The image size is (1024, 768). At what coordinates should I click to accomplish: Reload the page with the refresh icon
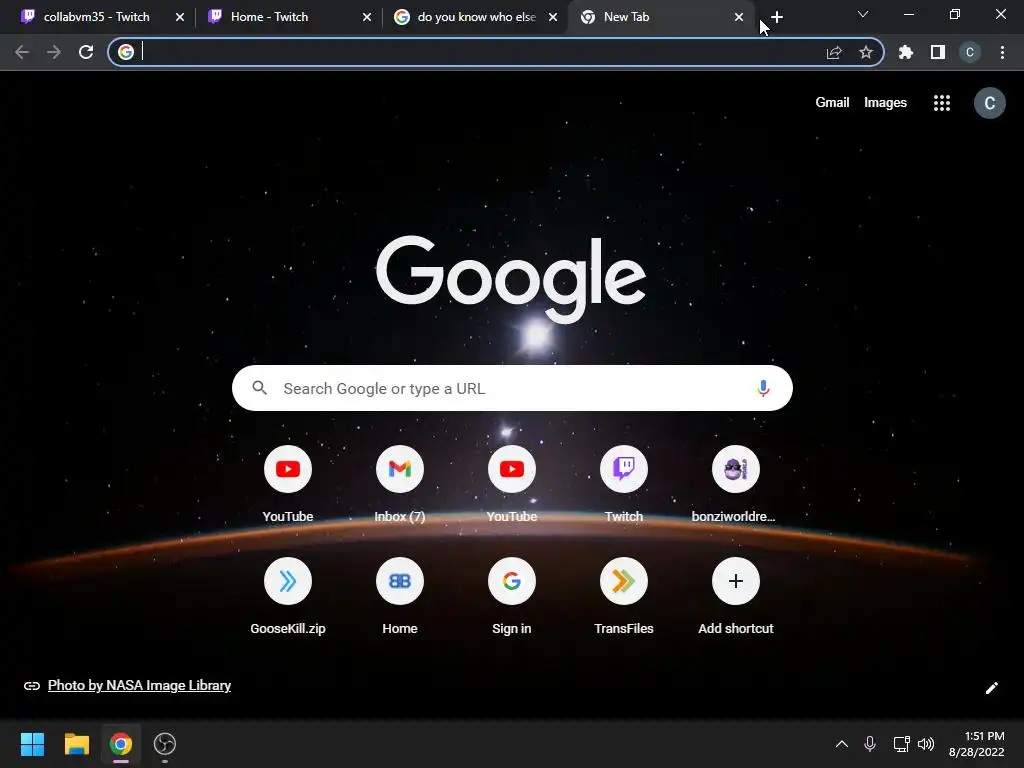[86, 52]
